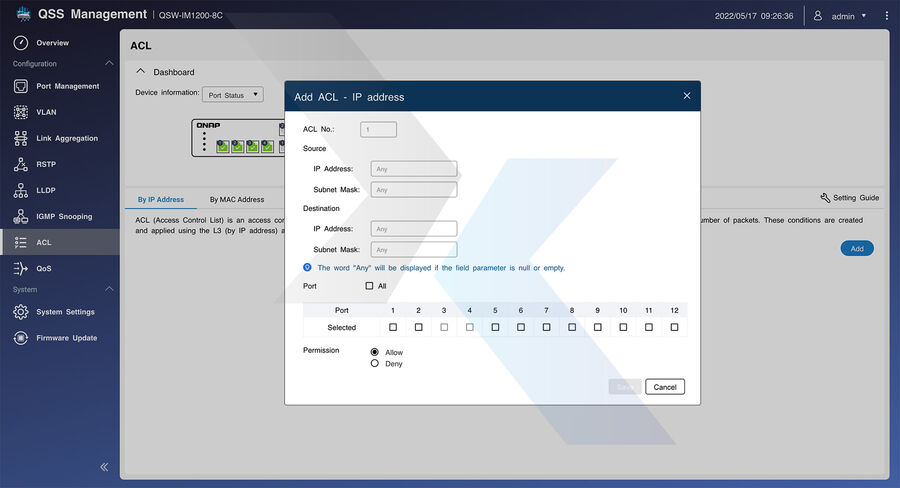The image size is (900, 488).
Task: Tick the checkbox for port 5
Action: pyautogui.click(x=495, y=327)
